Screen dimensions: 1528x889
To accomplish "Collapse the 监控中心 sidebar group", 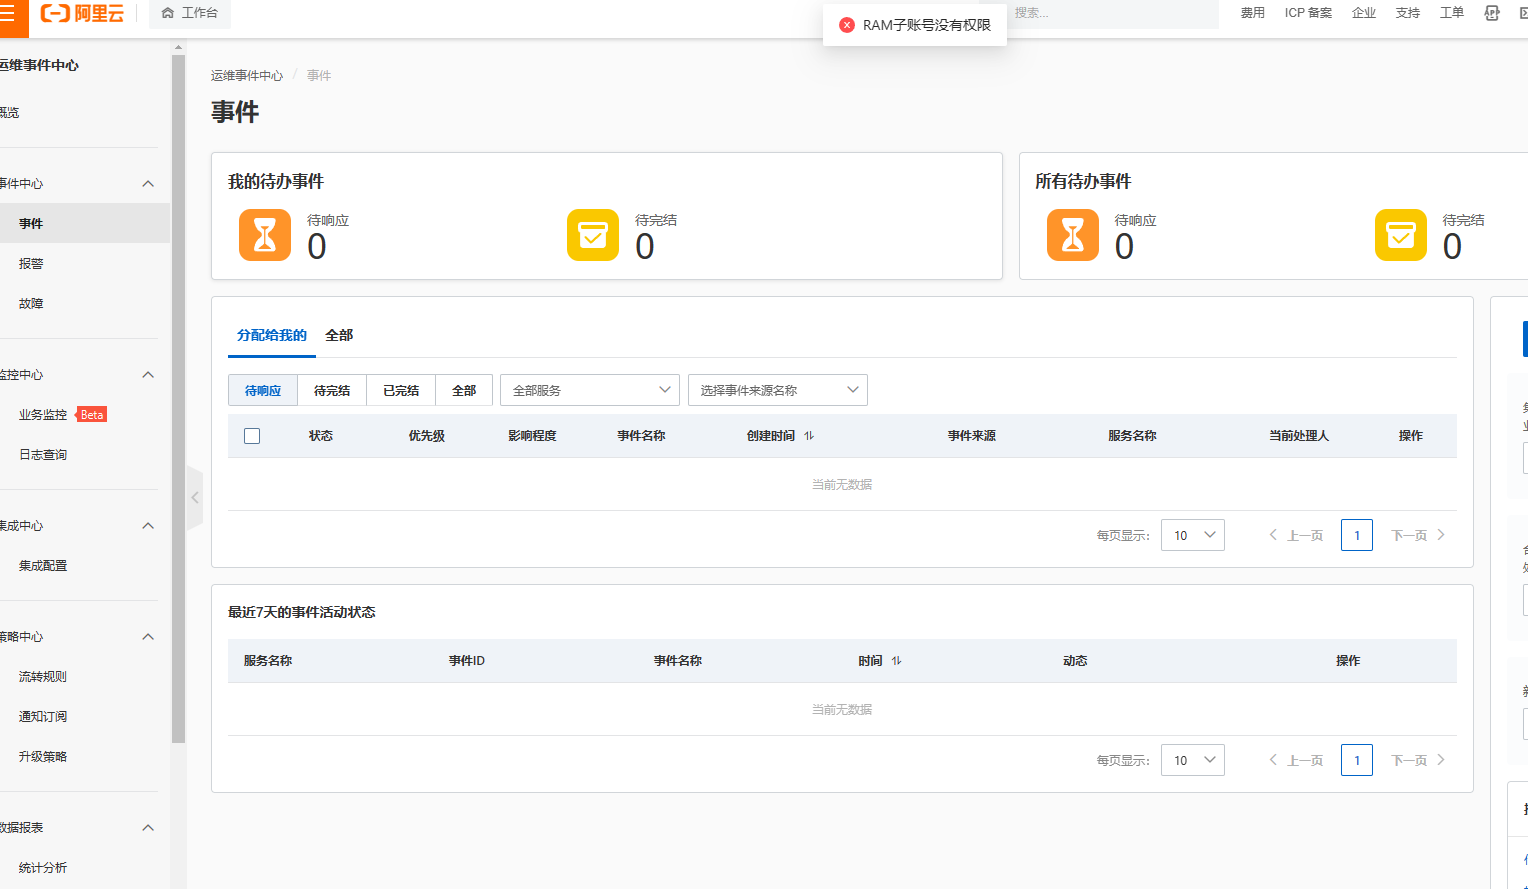I will click(148, 375).
